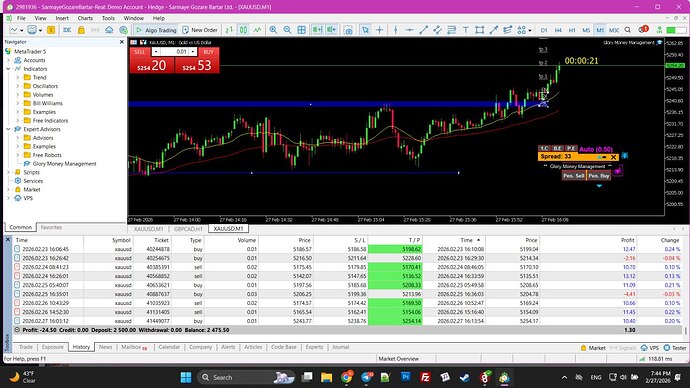Open the Journal tab in Toolbox
690x388 pixels.
341,347
